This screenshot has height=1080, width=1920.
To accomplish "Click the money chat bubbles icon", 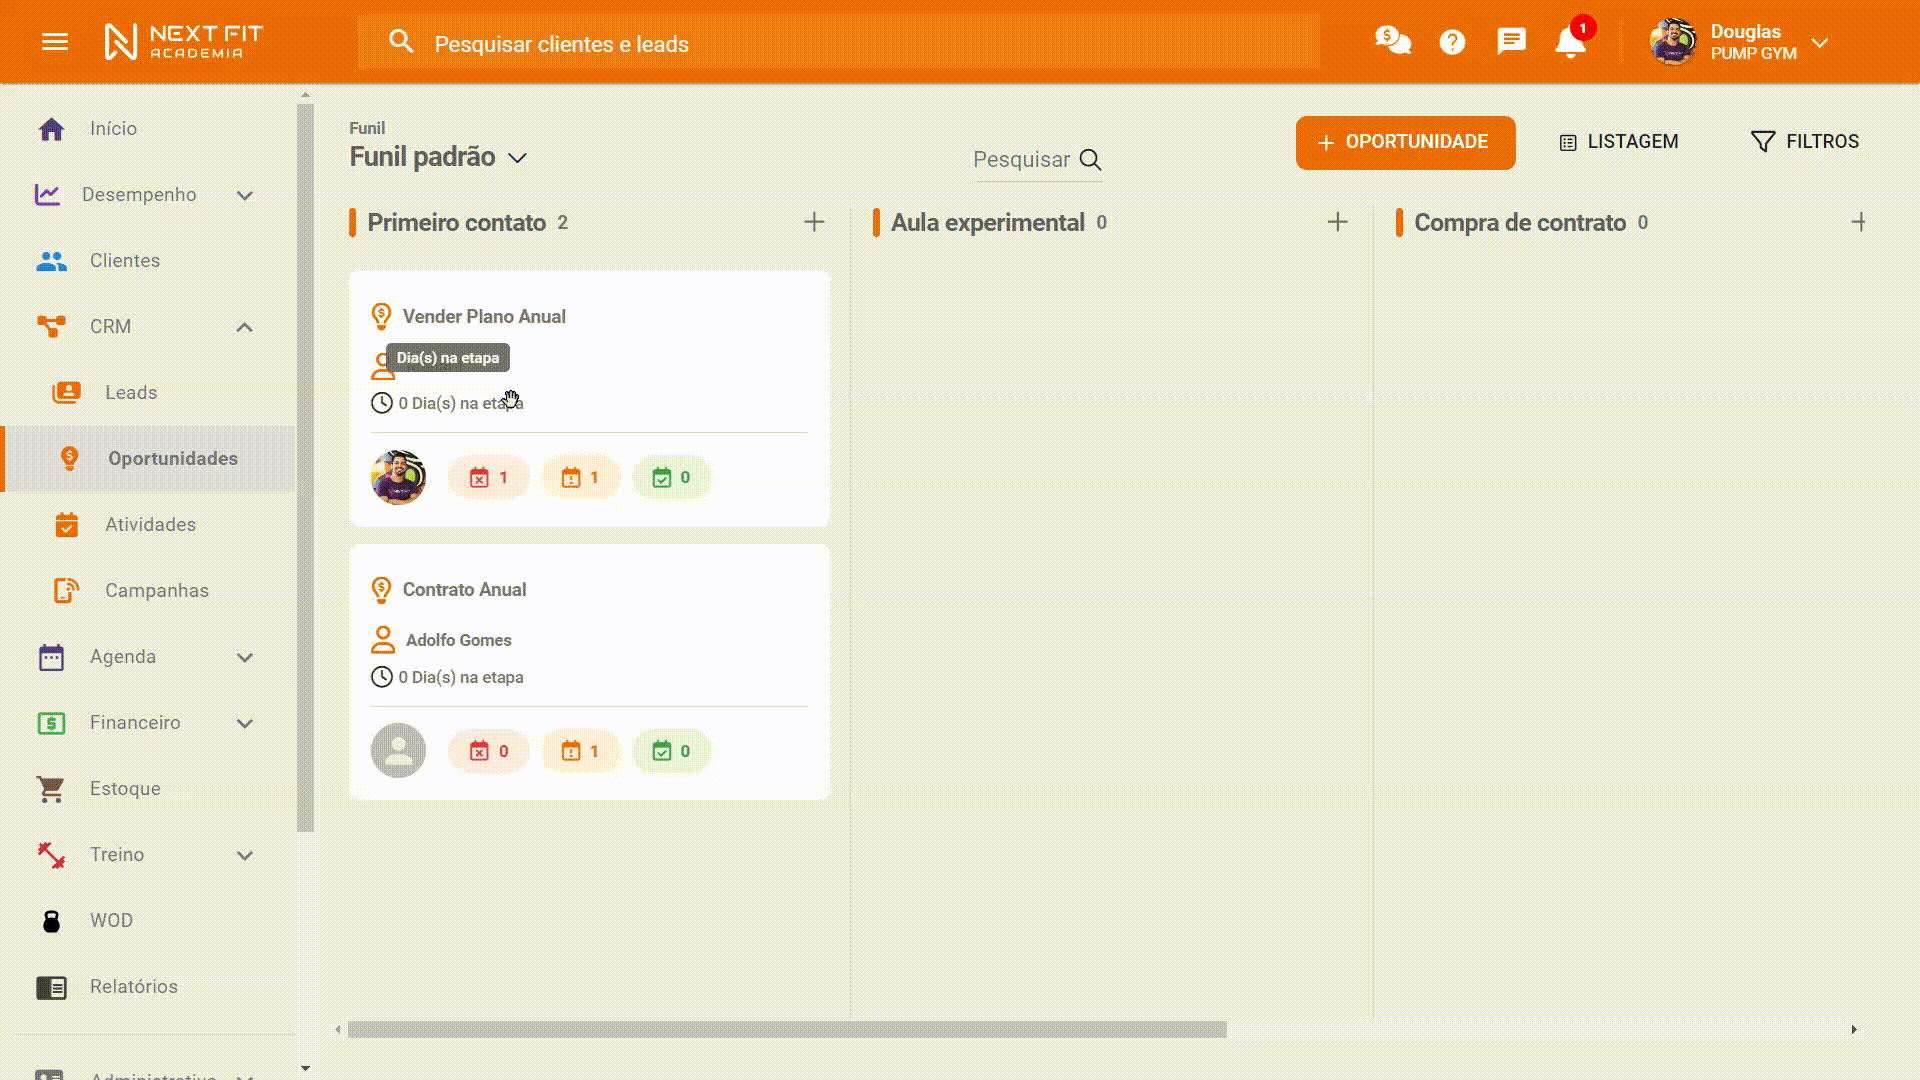I will tap(1392, 42).
